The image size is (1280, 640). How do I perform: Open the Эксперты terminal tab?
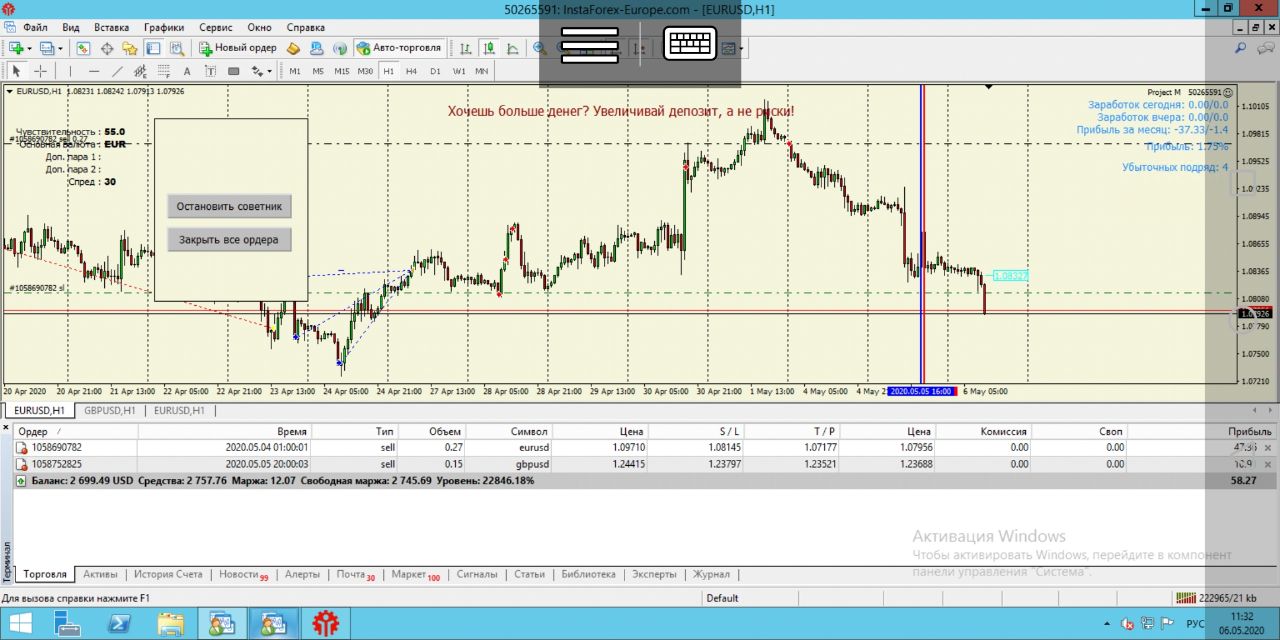tap(654, 574)
